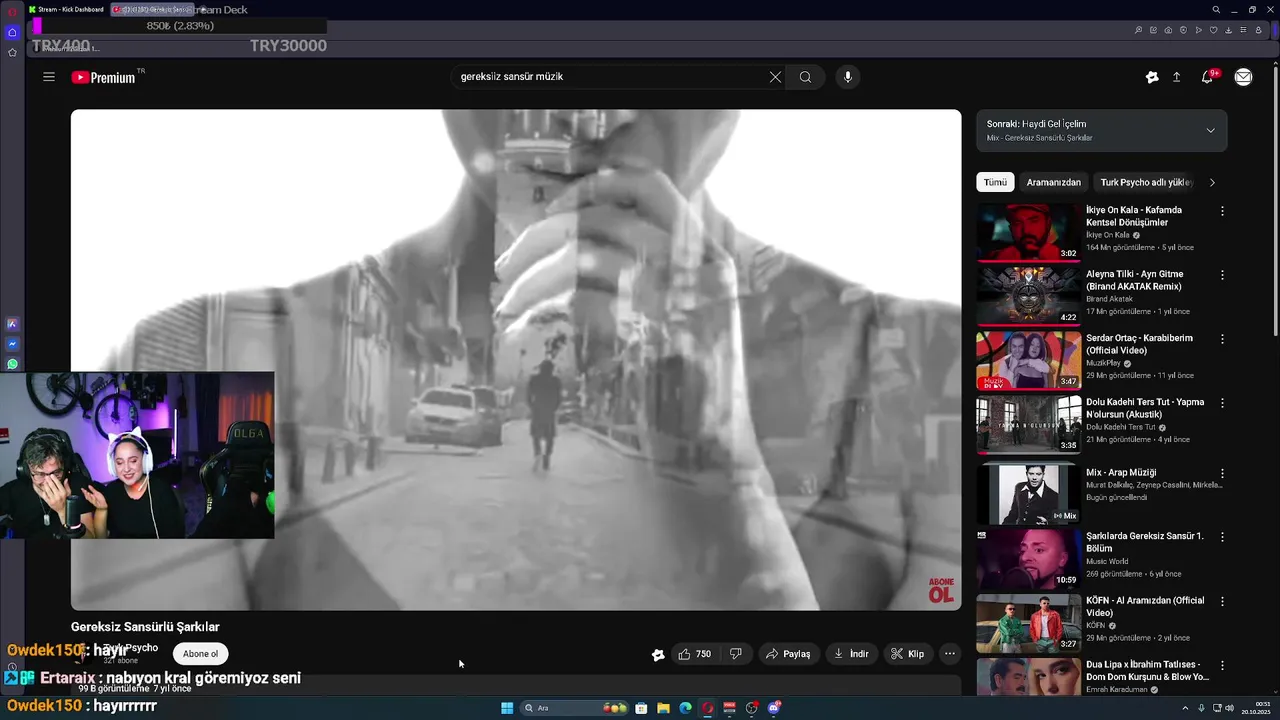
Task: Click the page vertical scrollbar
Action: pos(1274,200)
